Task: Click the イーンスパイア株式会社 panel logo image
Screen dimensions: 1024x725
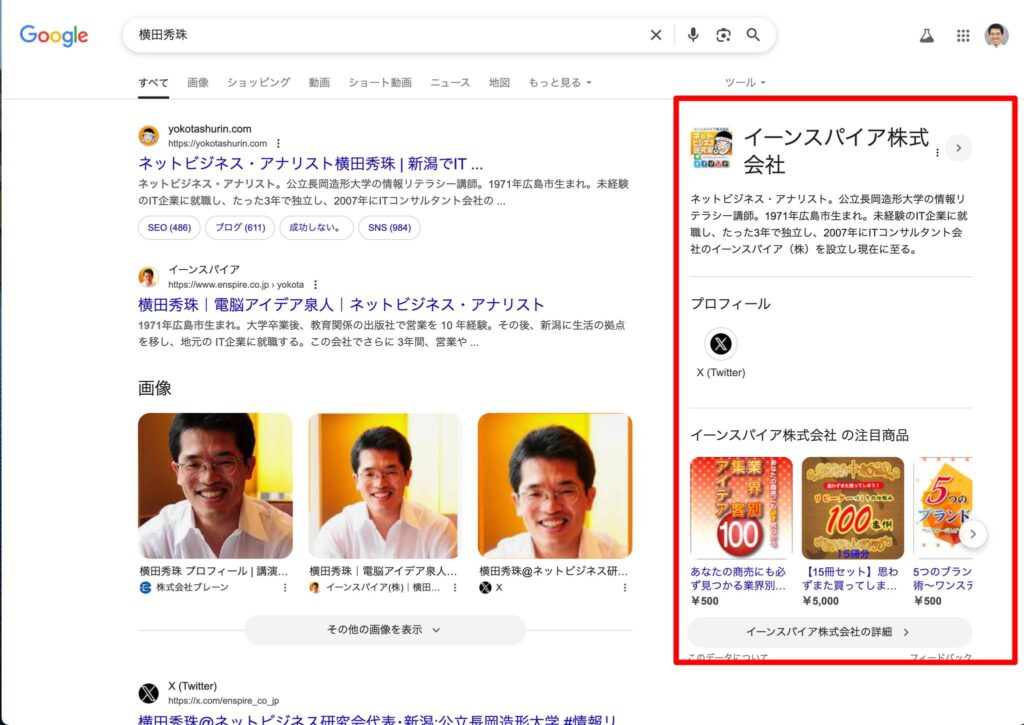Action: pos(711,149)
